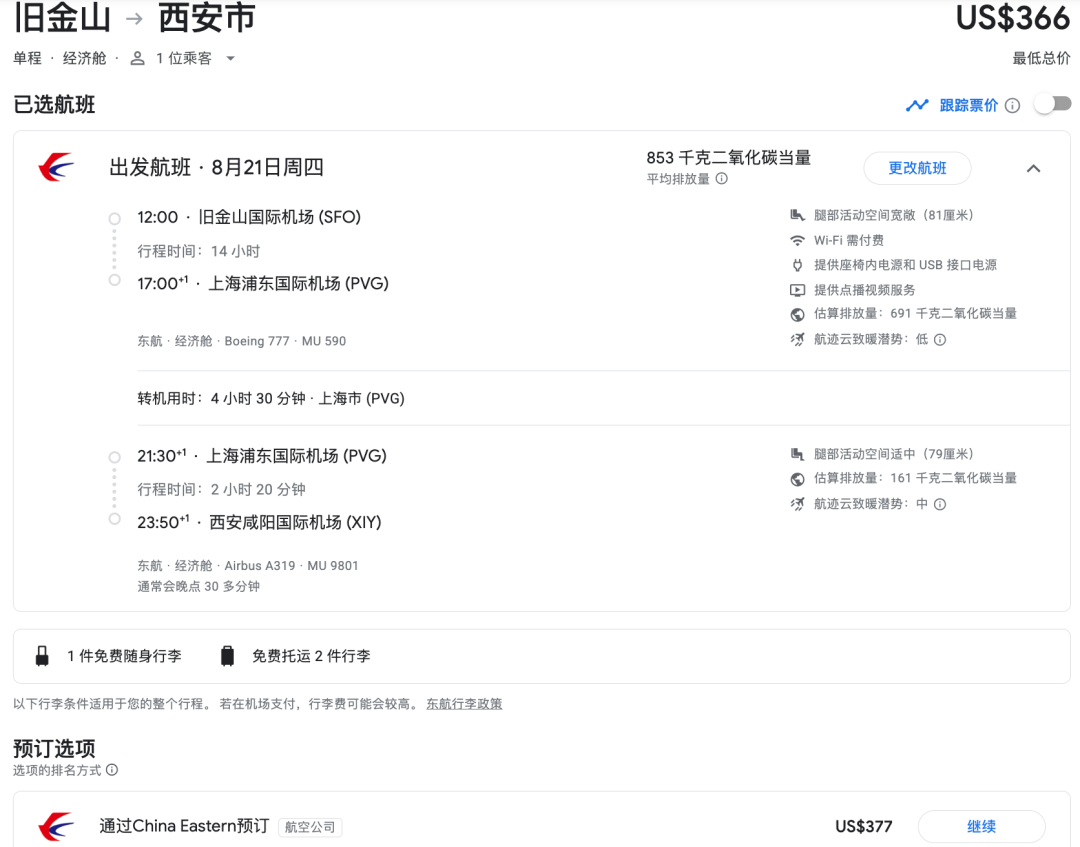Image resolution: width=1080 pixels, height=847 pixels.
Task: Open the 东航行李政策 link
Action: click(464, 704)
